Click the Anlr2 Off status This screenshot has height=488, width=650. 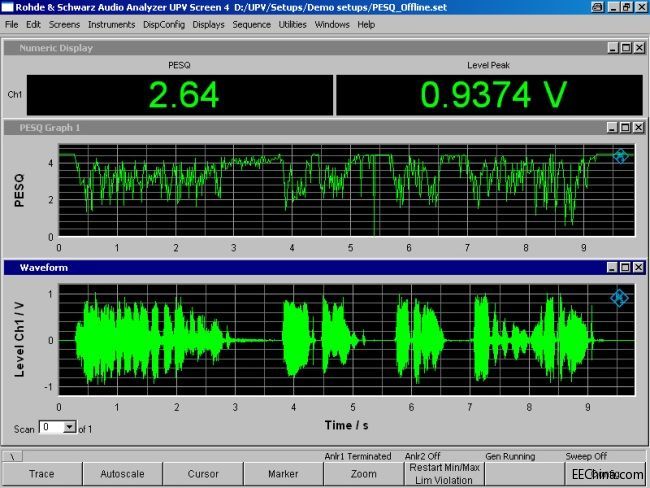422,456
